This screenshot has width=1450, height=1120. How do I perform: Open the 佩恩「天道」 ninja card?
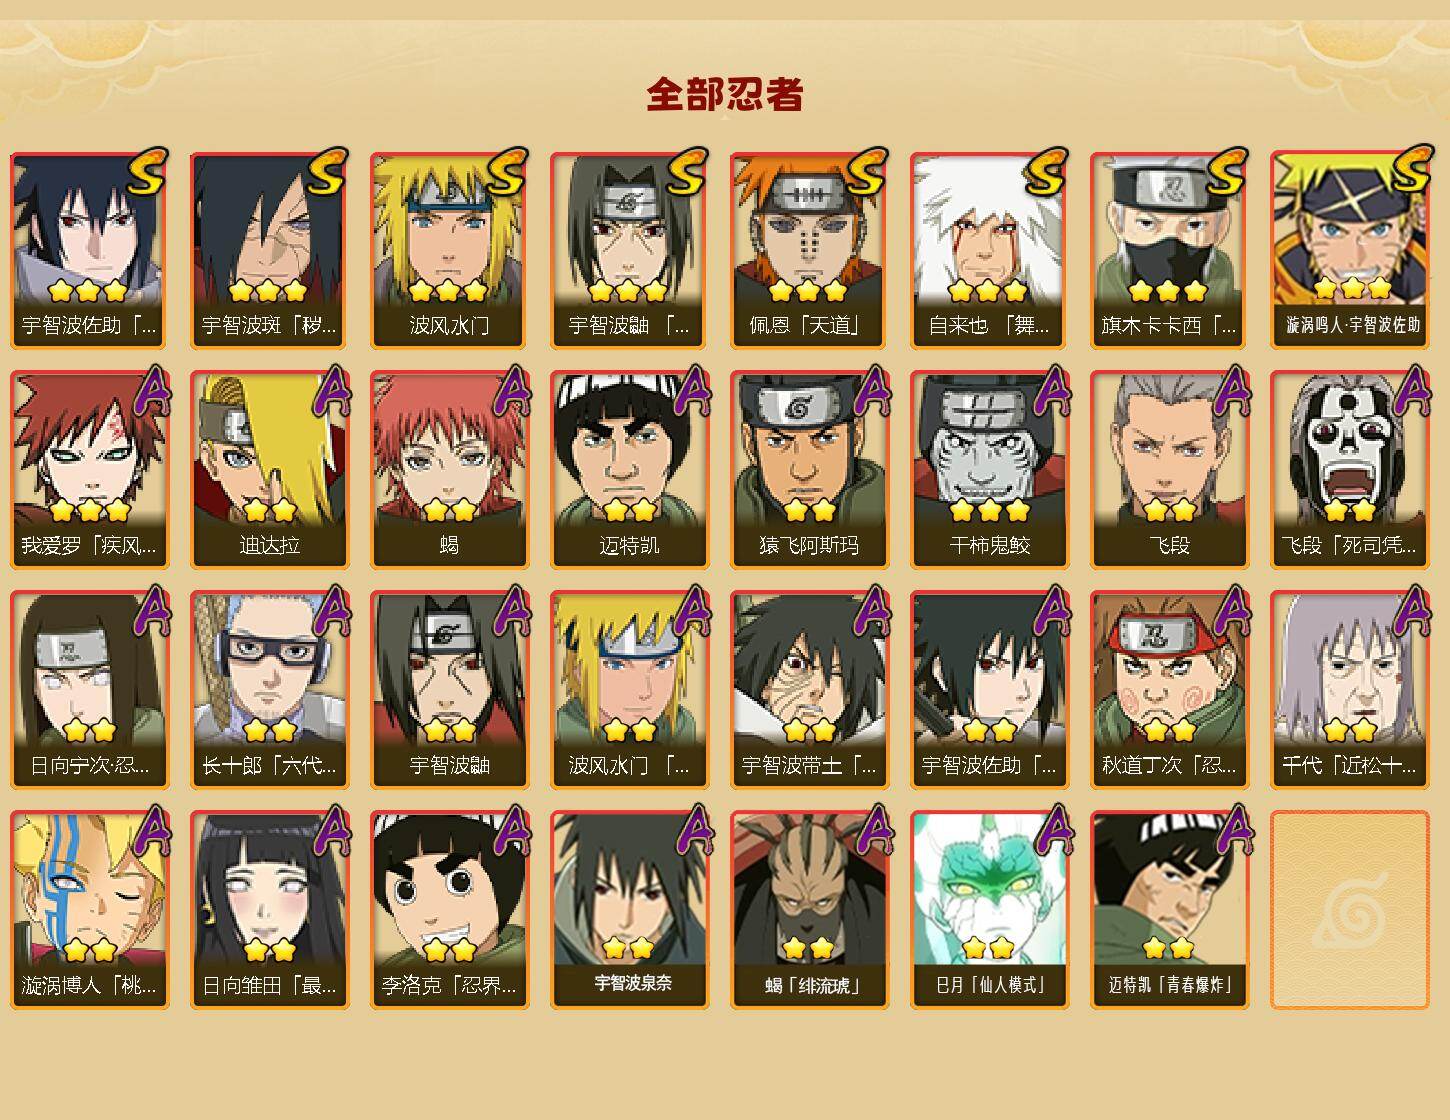(809, 250)
